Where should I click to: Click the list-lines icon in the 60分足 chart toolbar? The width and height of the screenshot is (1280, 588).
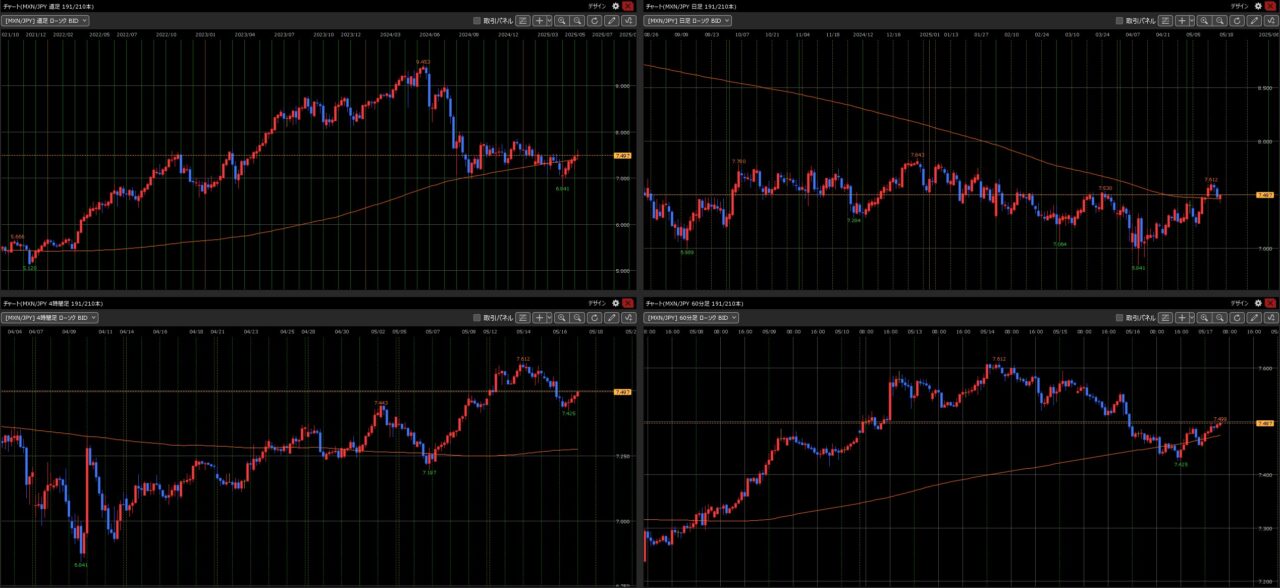1166,317
